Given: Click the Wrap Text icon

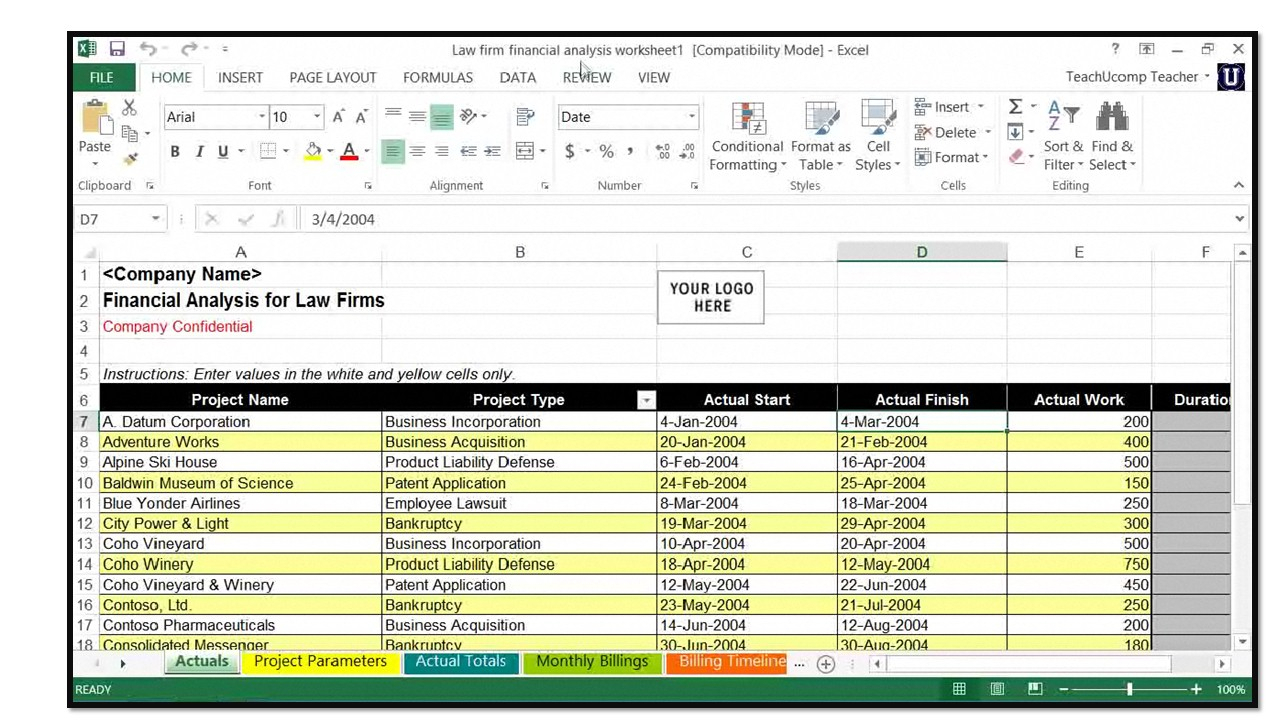Looking at the screenshot, I should [525, 117].
